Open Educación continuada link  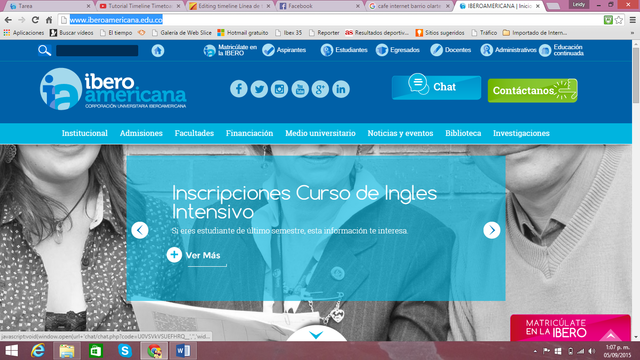562,50
